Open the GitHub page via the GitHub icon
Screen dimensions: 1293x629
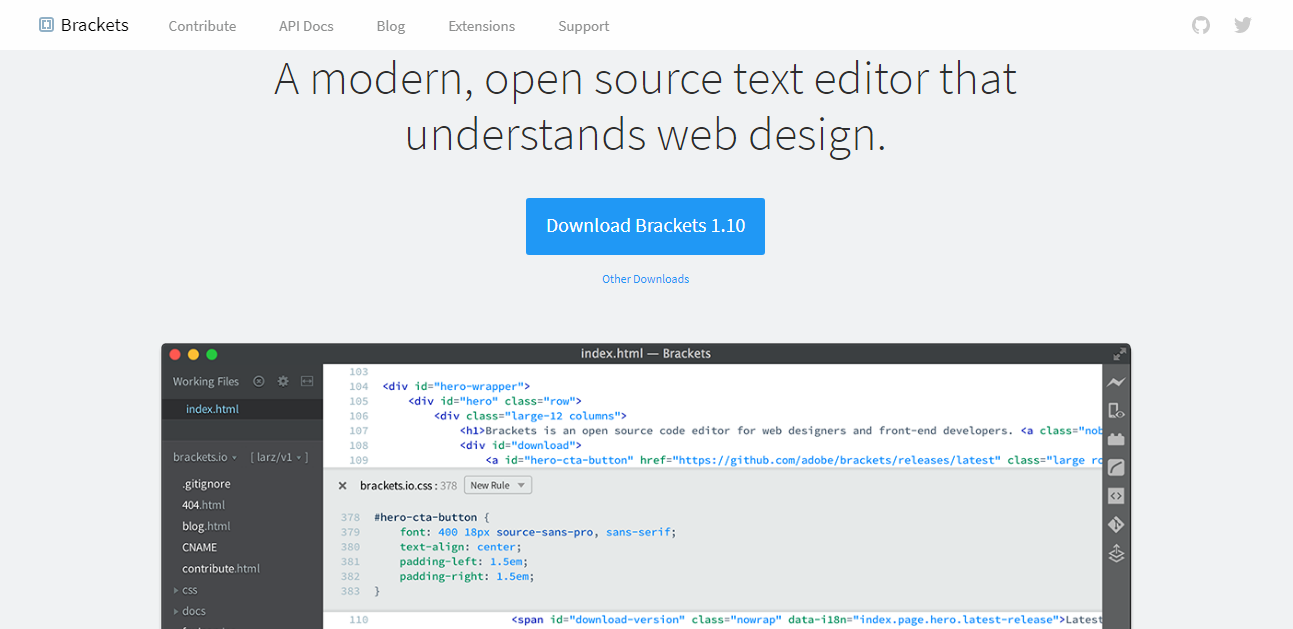click(x=1200, y=25)
